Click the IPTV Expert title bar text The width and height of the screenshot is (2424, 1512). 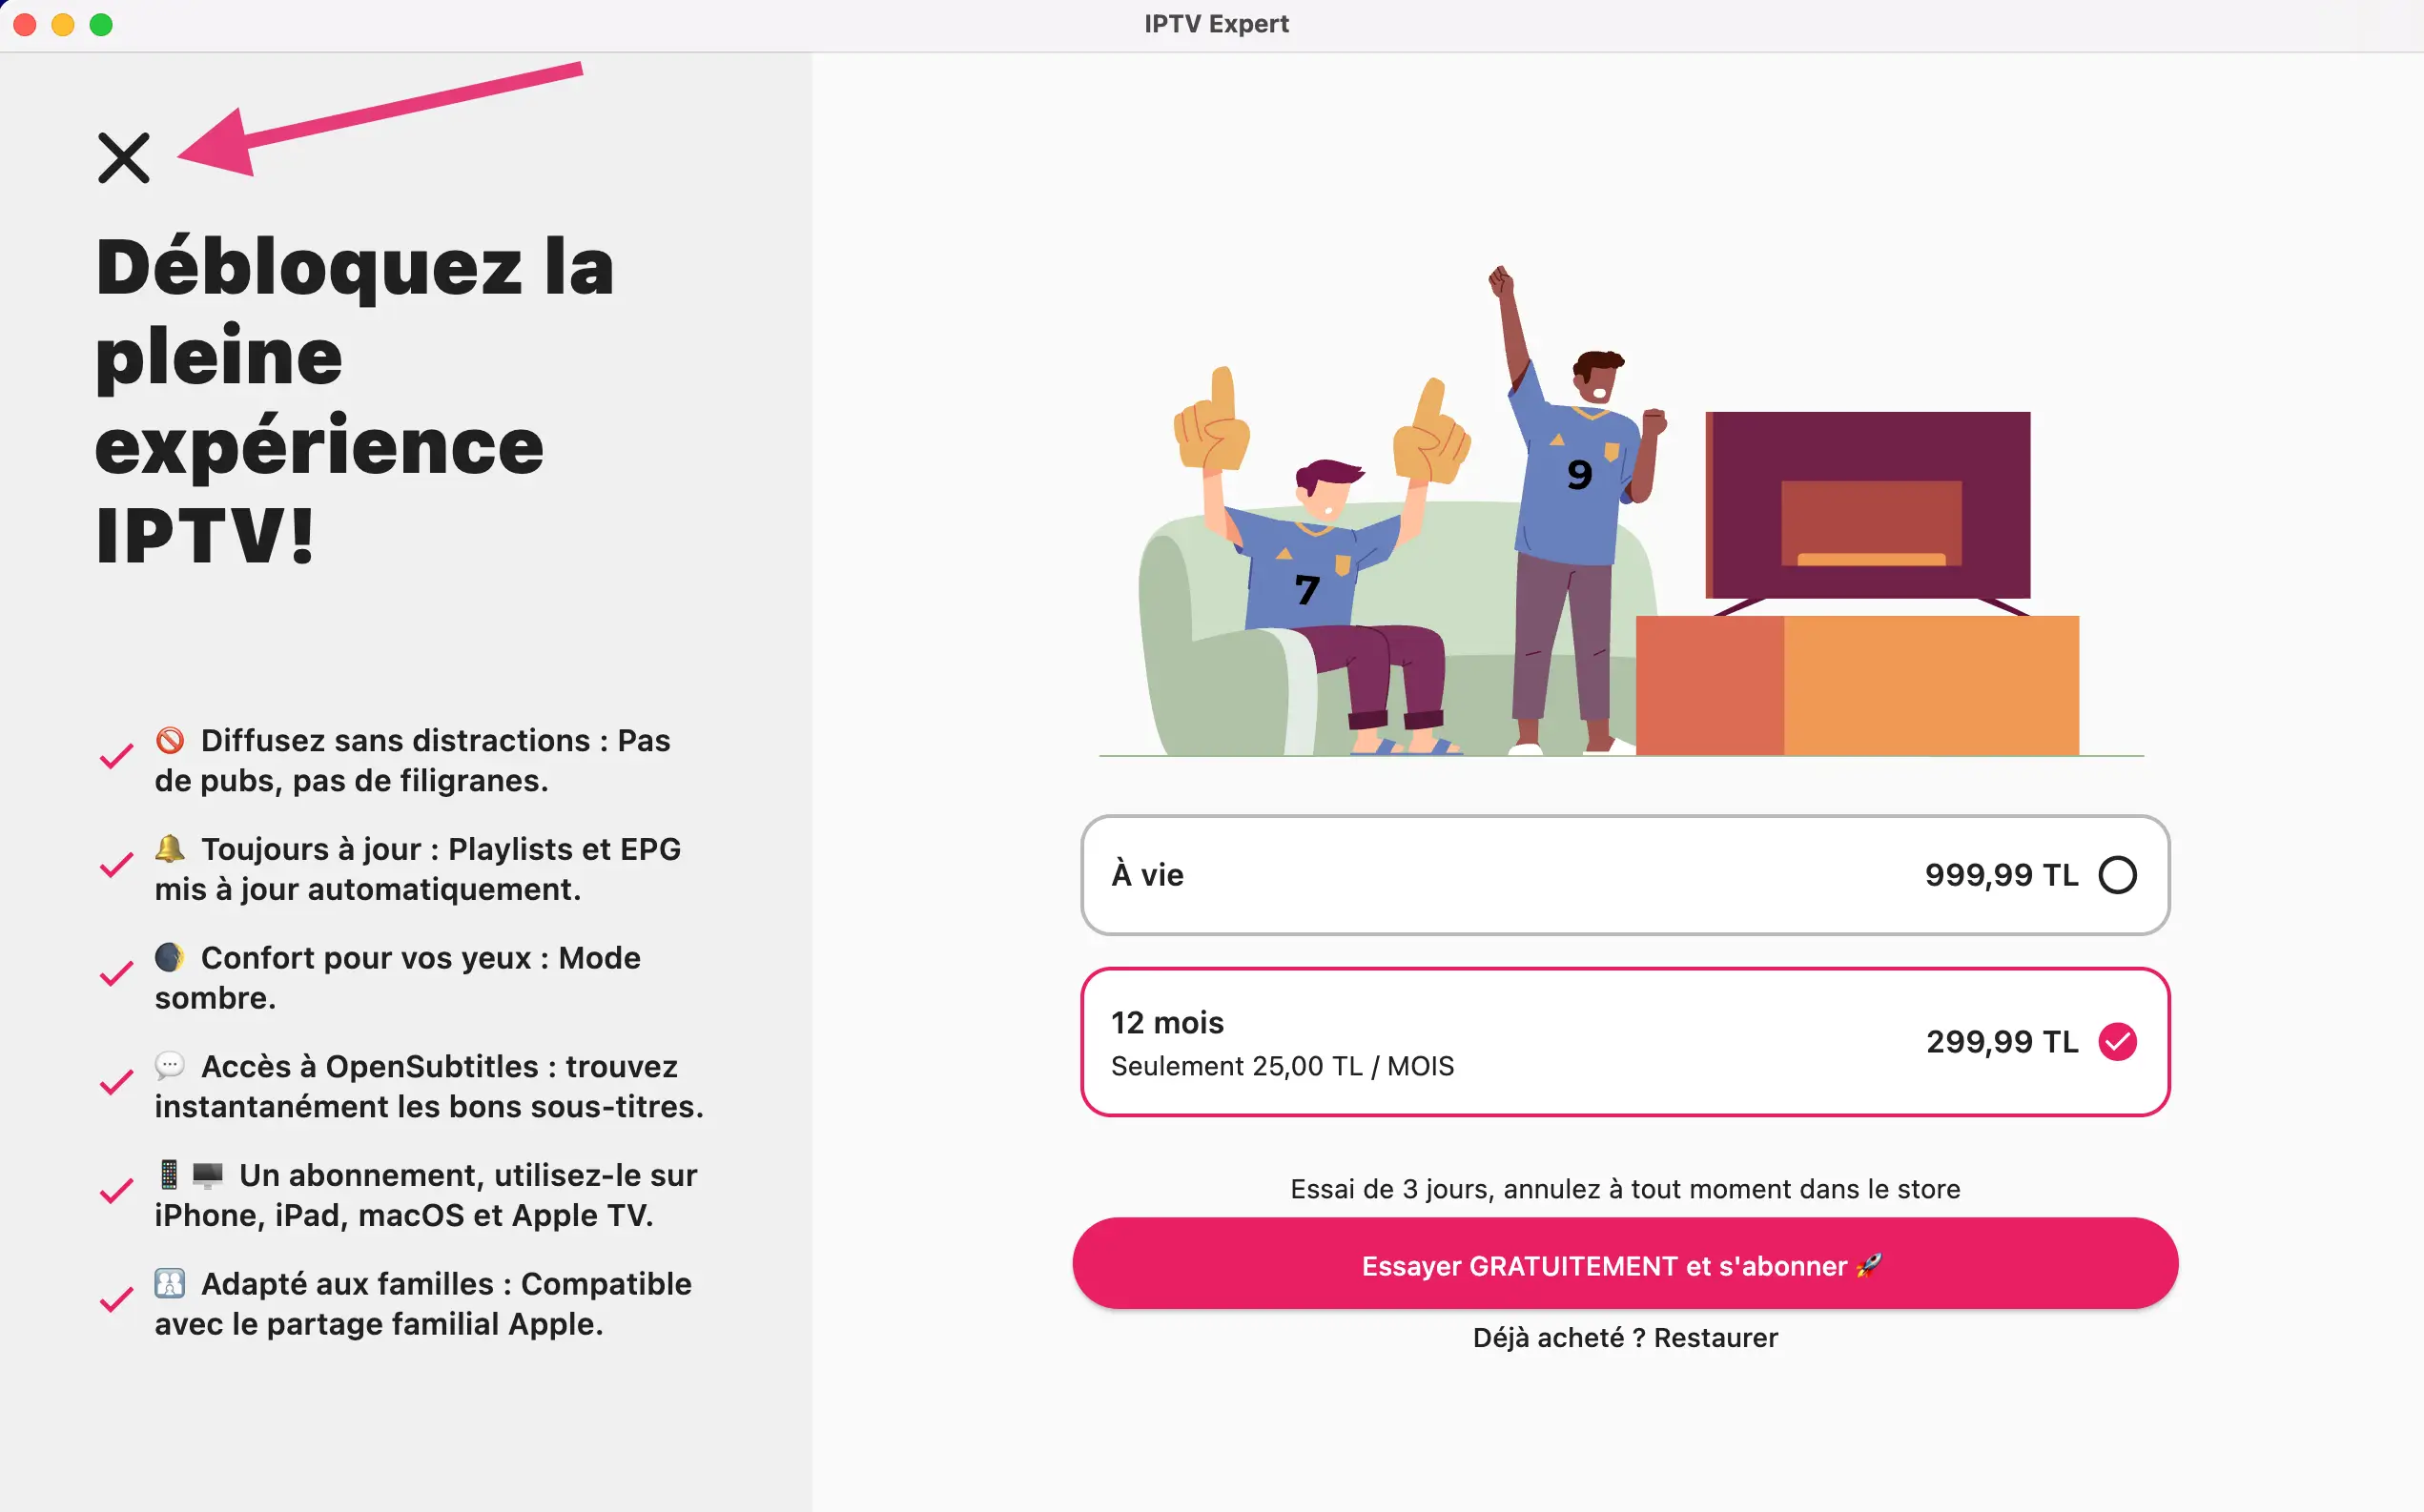click(x=1215, y=23)
